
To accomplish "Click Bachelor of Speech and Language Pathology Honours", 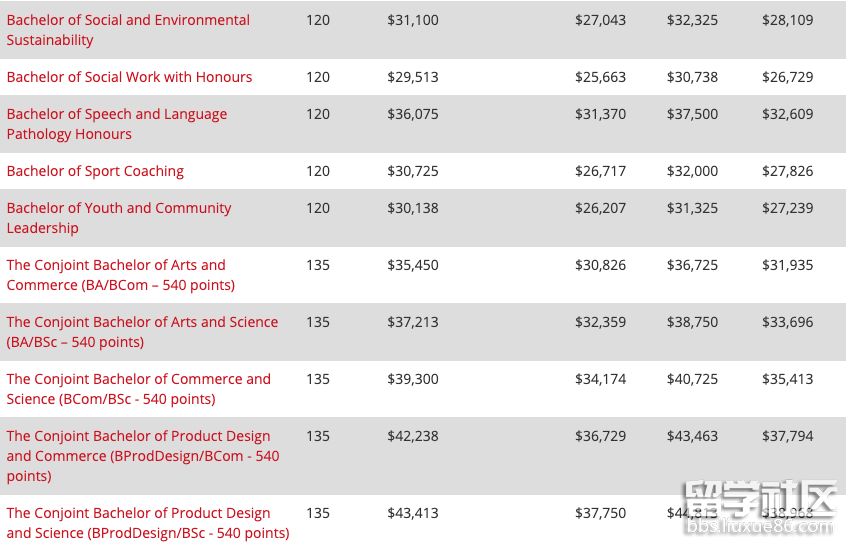I will (117, 124).
